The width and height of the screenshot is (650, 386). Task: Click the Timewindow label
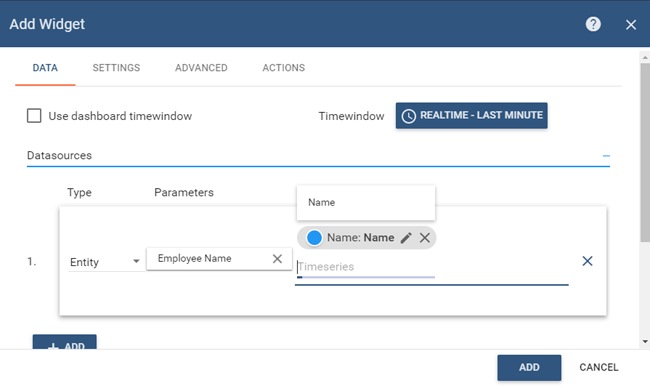point(351,116)
